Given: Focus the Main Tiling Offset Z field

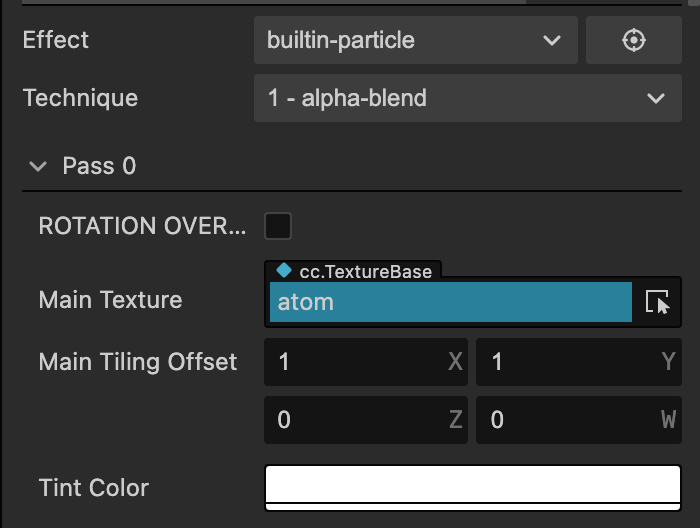Looking at the screenshot, I should [x=365, y=420].
